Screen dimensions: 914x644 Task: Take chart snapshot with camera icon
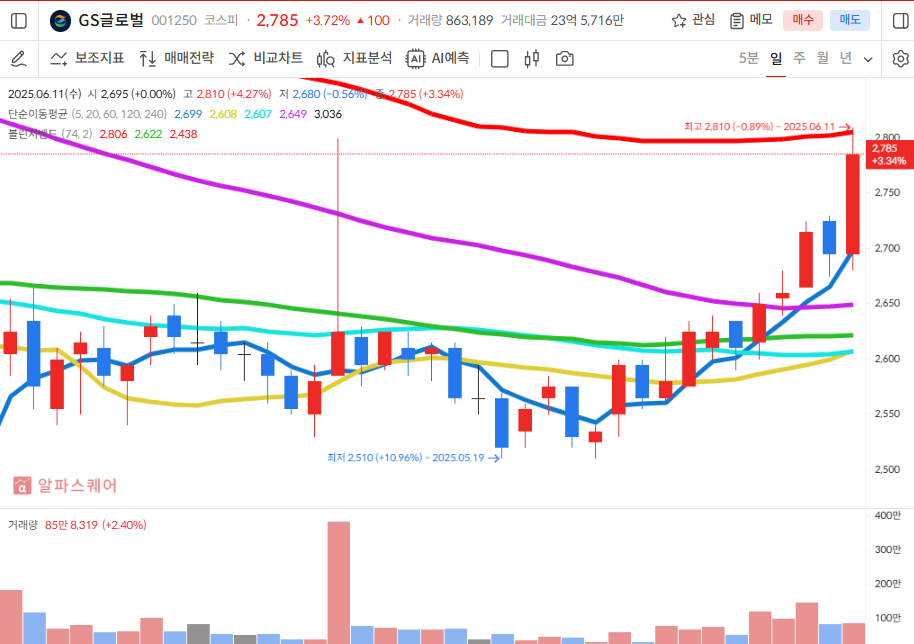tap(564, 58)
